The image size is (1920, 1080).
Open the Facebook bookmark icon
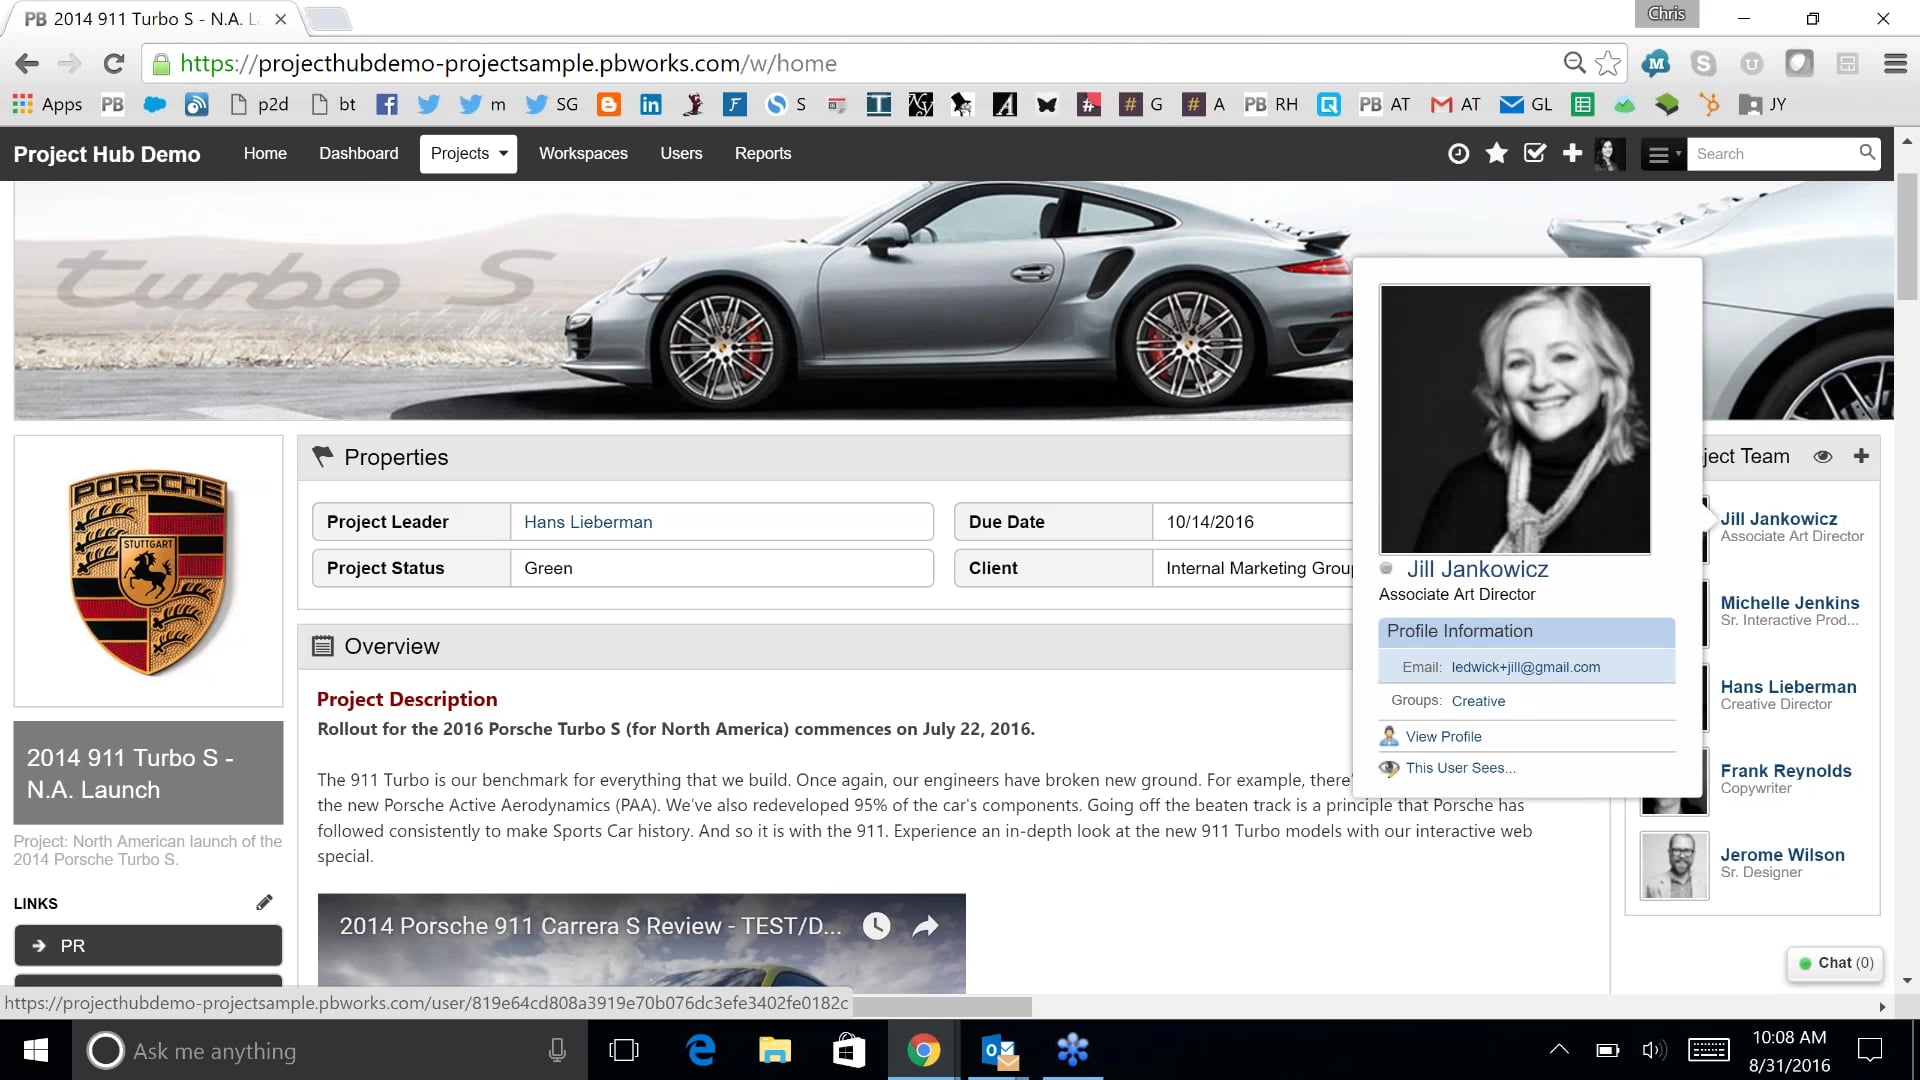tap(387, 104)
